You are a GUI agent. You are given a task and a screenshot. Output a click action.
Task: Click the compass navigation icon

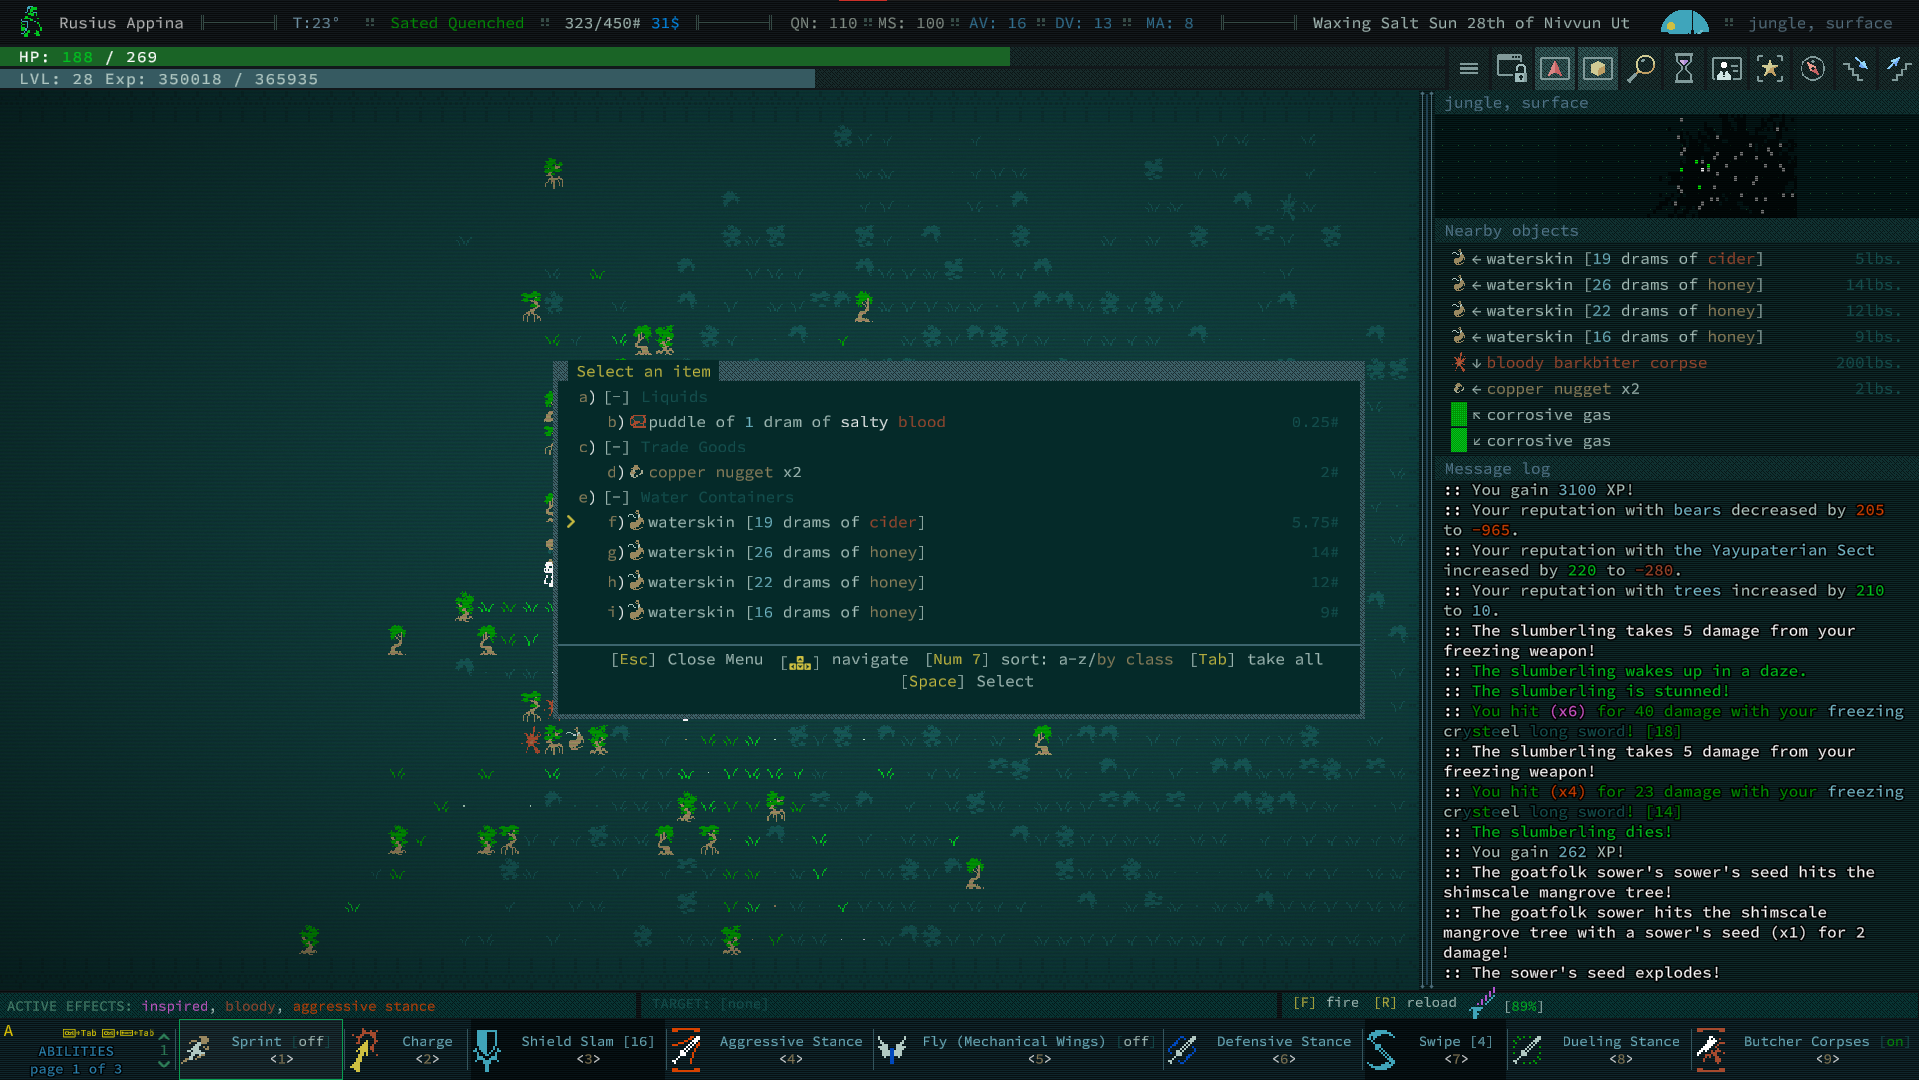pos(1813,69)
